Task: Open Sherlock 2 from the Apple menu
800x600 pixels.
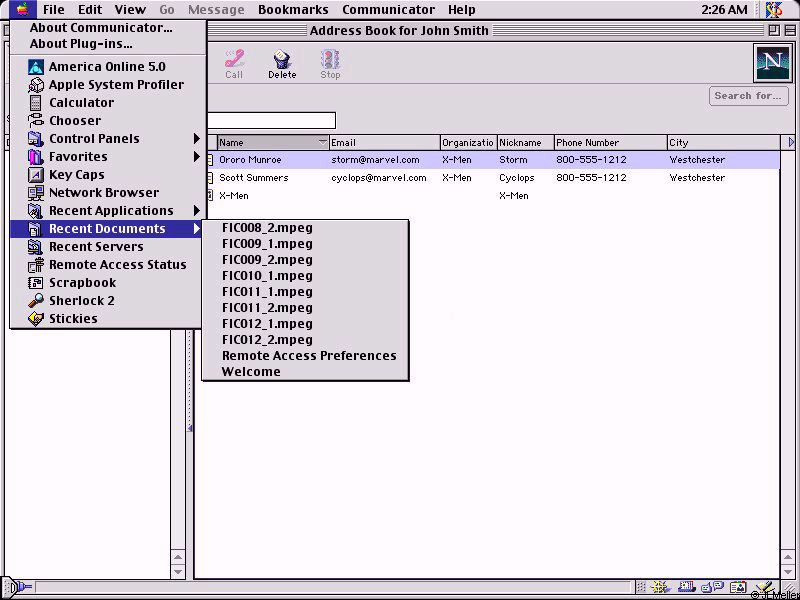Action: coord(81,301)
